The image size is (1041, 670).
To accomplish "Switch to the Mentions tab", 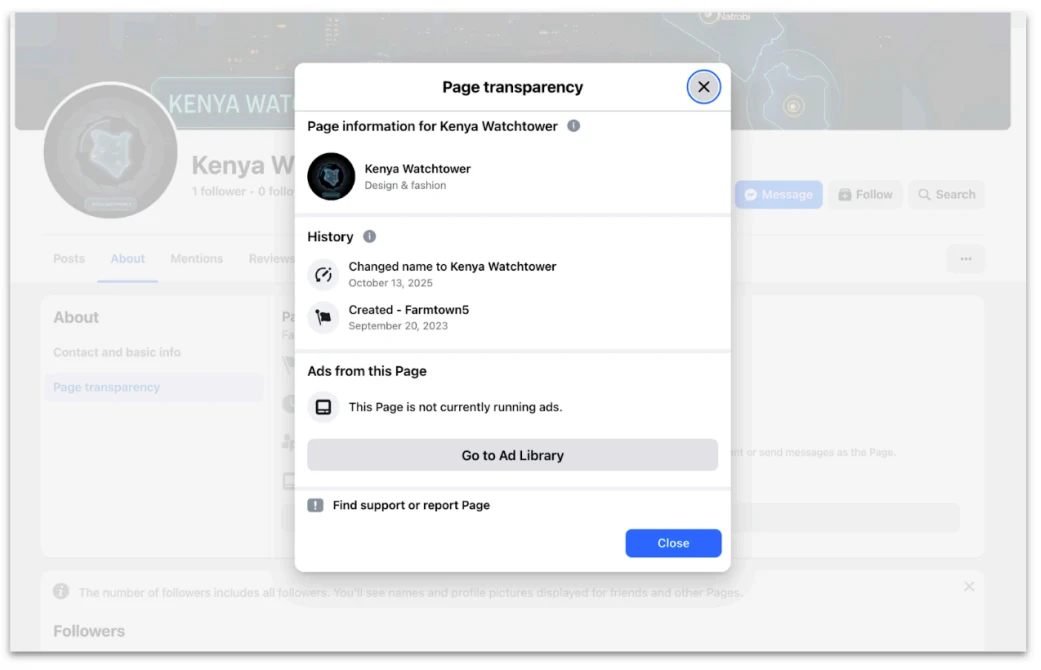I will [197, 258].
